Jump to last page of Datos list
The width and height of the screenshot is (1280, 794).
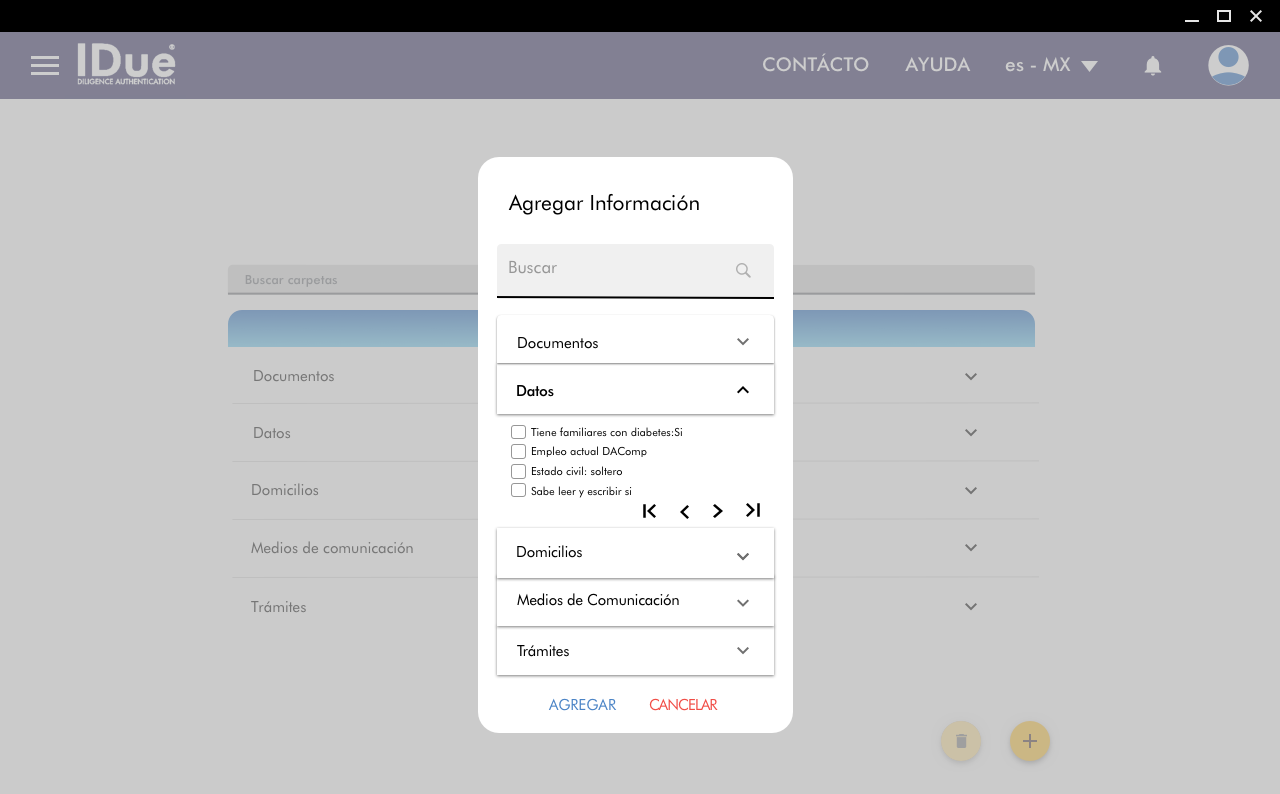click(x=753, y=511)
